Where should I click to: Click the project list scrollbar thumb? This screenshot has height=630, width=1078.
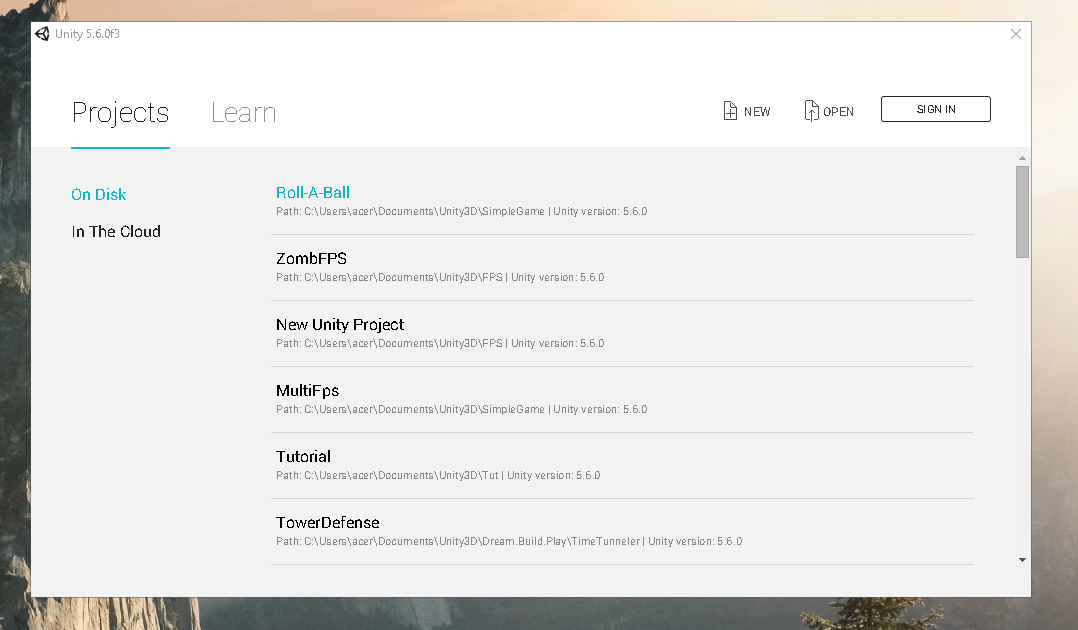point(1022,212)
